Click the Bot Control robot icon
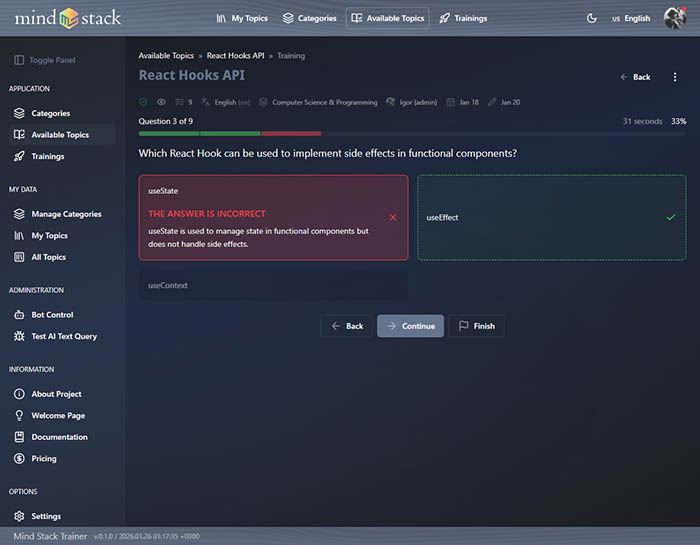 tap(20, 315)
